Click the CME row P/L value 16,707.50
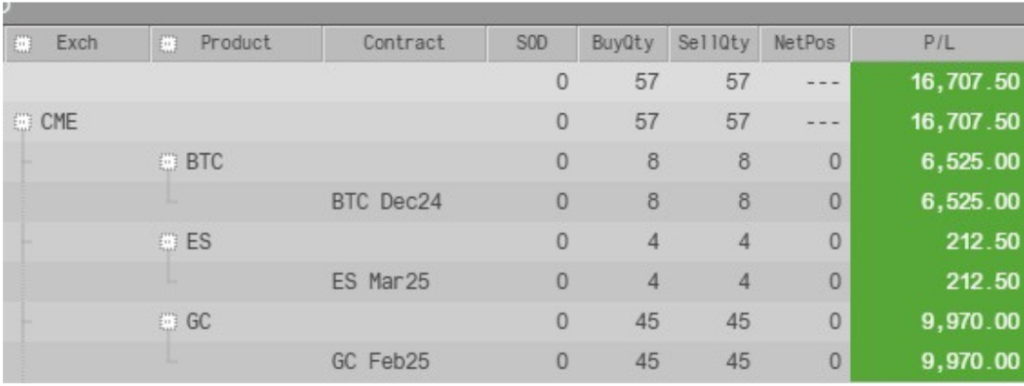 (x=964, y=122)
